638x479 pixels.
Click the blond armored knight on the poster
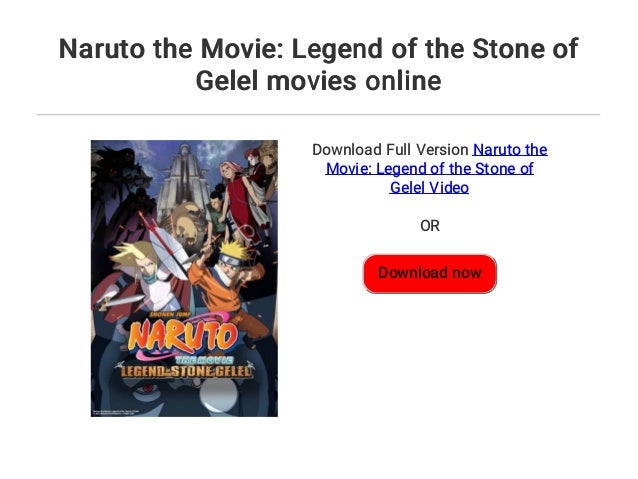point(142,277)
